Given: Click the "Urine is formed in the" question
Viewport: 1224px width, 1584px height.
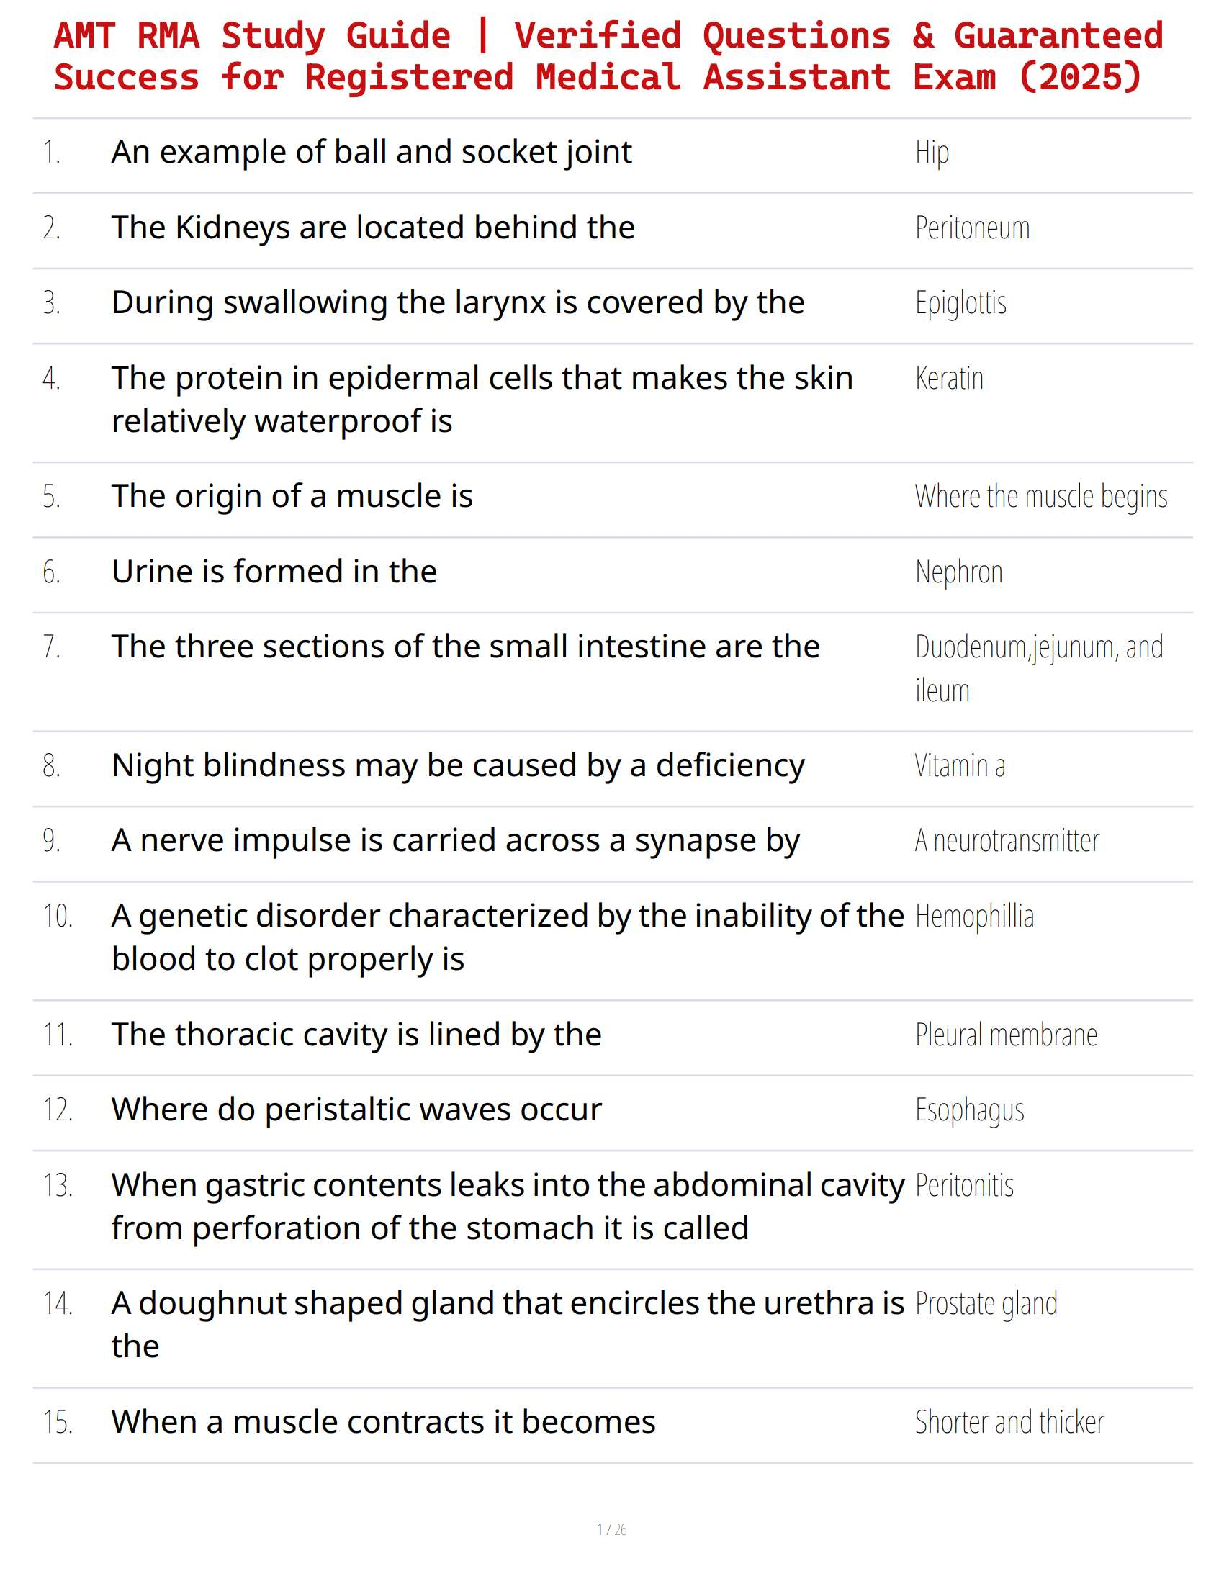Looking at the screenshot, I should (274, 571).
